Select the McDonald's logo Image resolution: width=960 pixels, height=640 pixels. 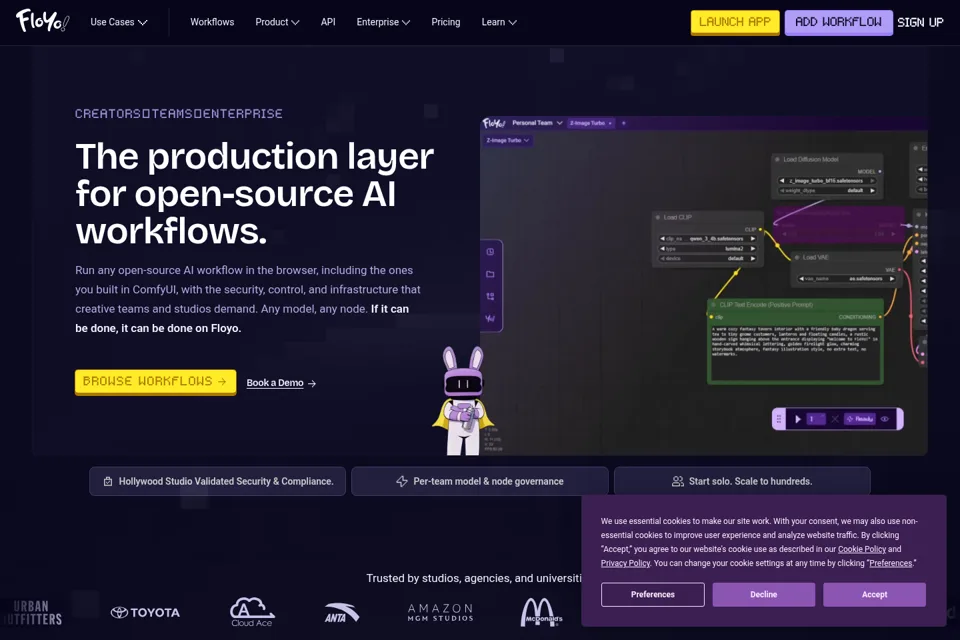pos(541,612)
